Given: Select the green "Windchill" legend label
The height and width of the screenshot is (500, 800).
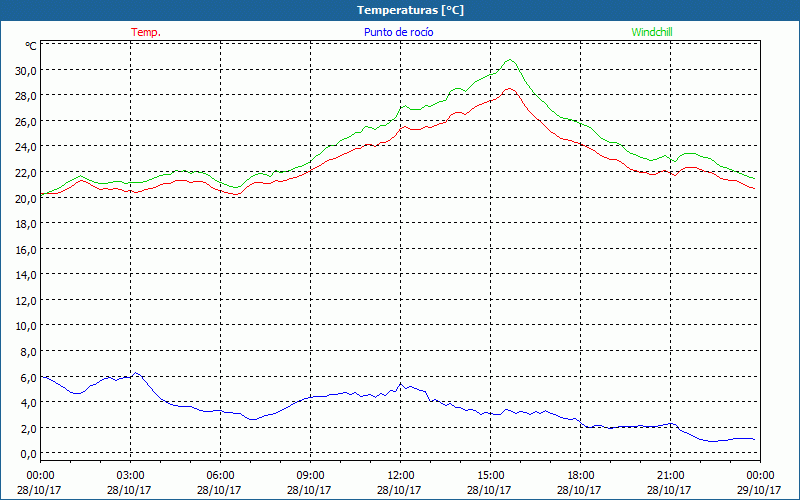Looking at the screenshot, I should click(x=652, y=32).
